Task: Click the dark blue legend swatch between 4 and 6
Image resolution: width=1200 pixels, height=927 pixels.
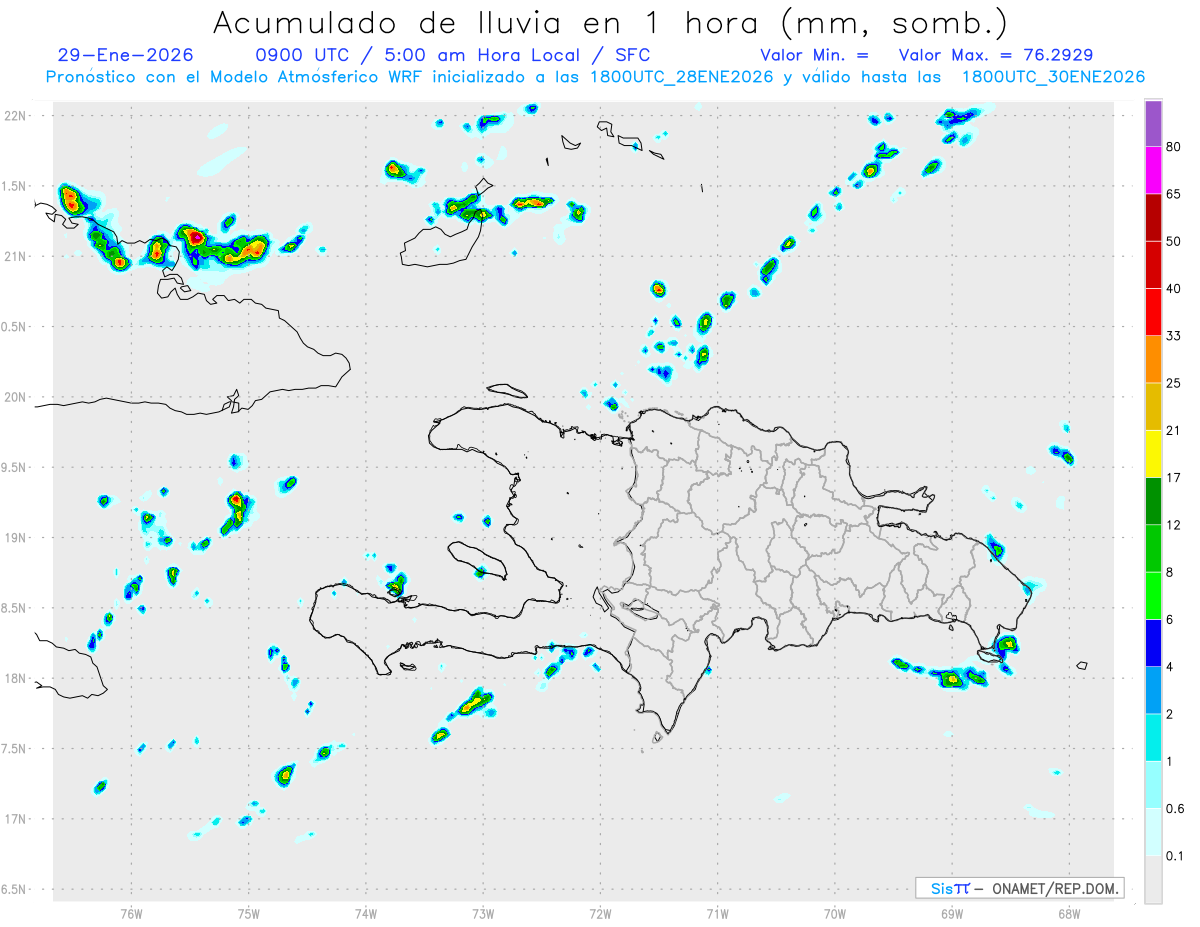Action: click(1153, 643)
